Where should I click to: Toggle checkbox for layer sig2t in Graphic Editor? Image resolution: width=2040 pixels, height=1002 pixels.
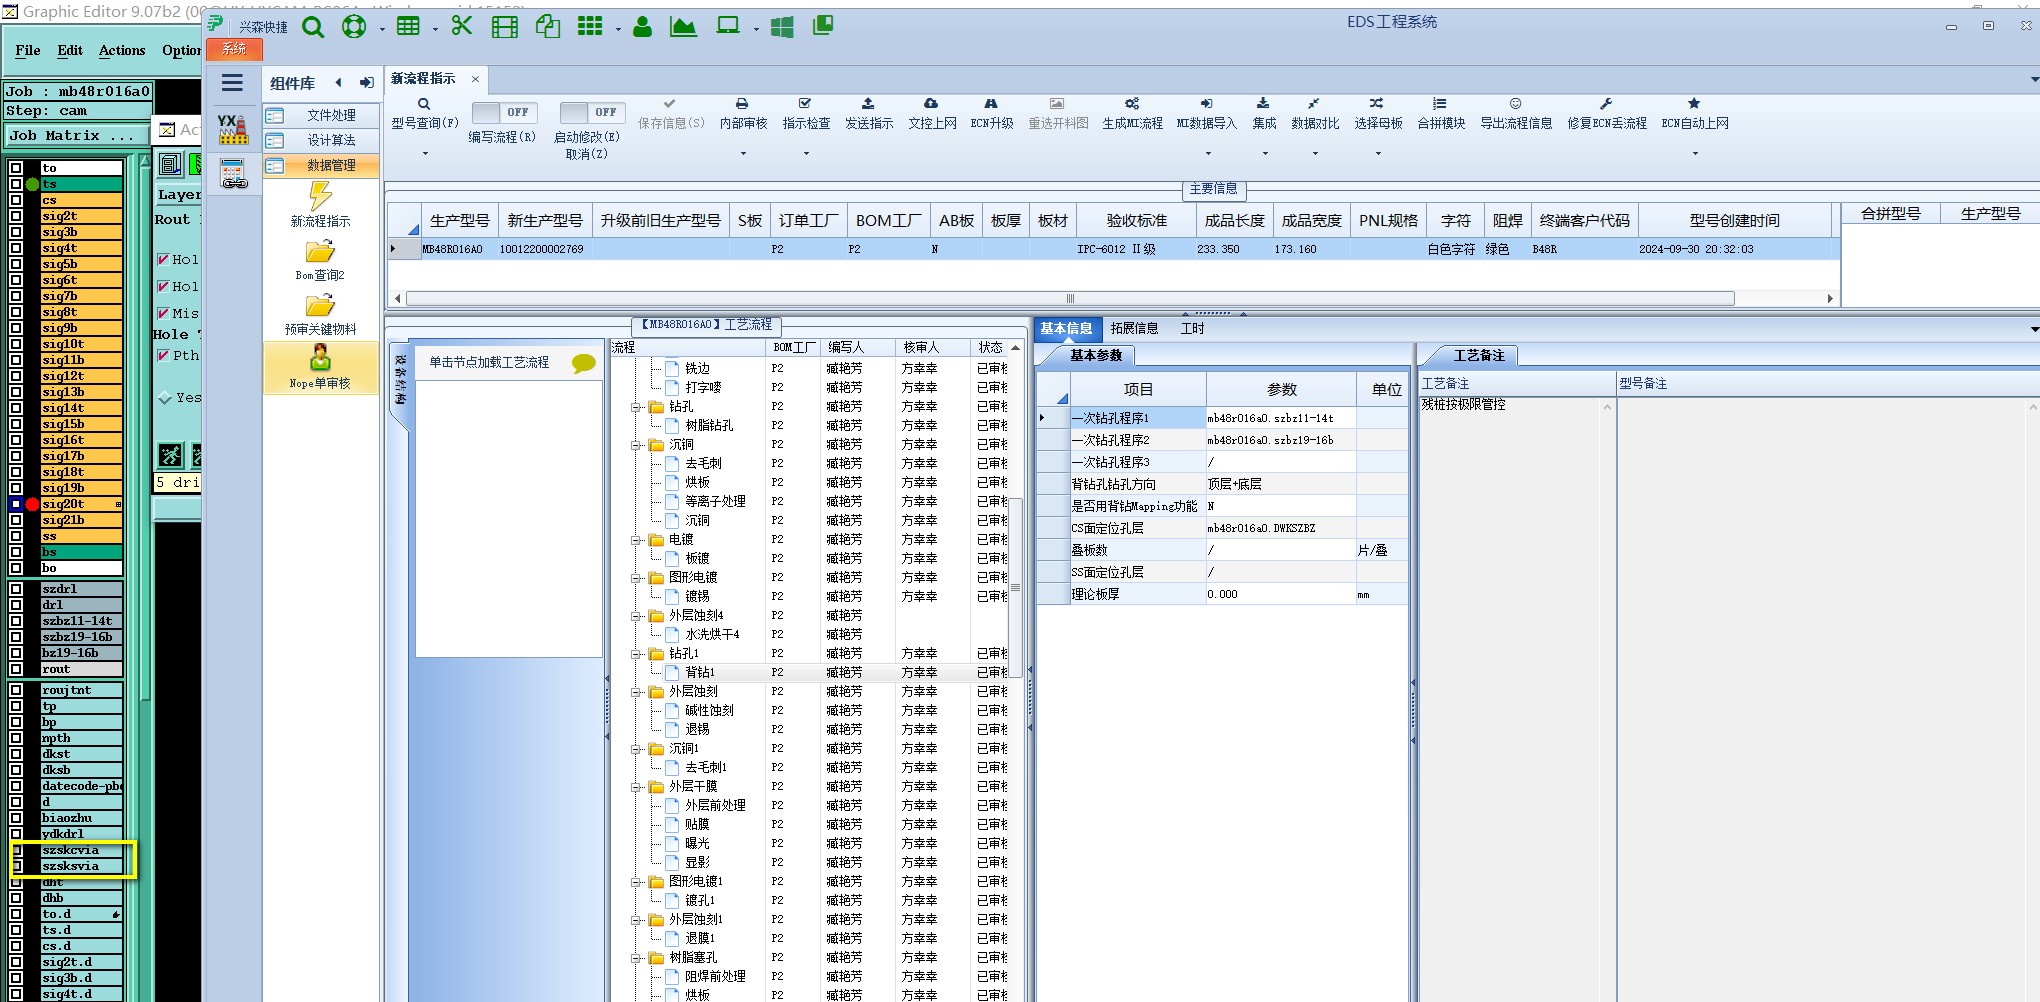point(16,216)
